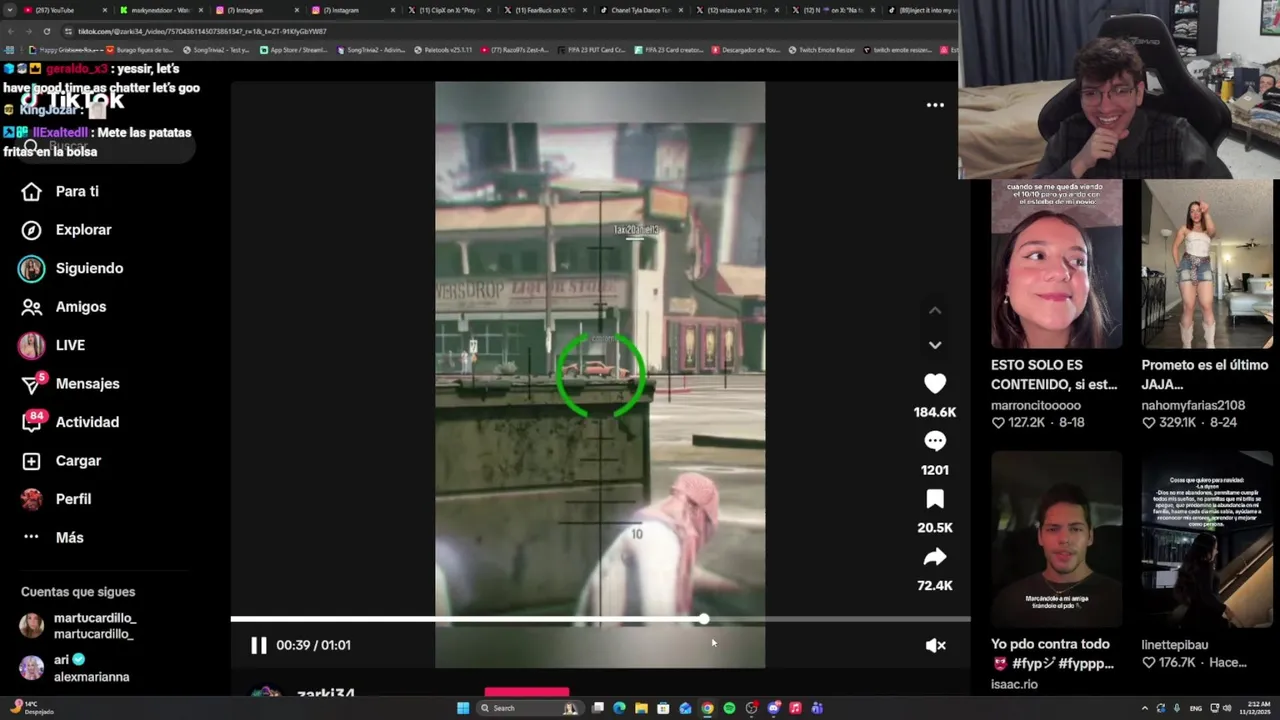Open Mensajes inbox with 5 badge

tap(72, 383)
